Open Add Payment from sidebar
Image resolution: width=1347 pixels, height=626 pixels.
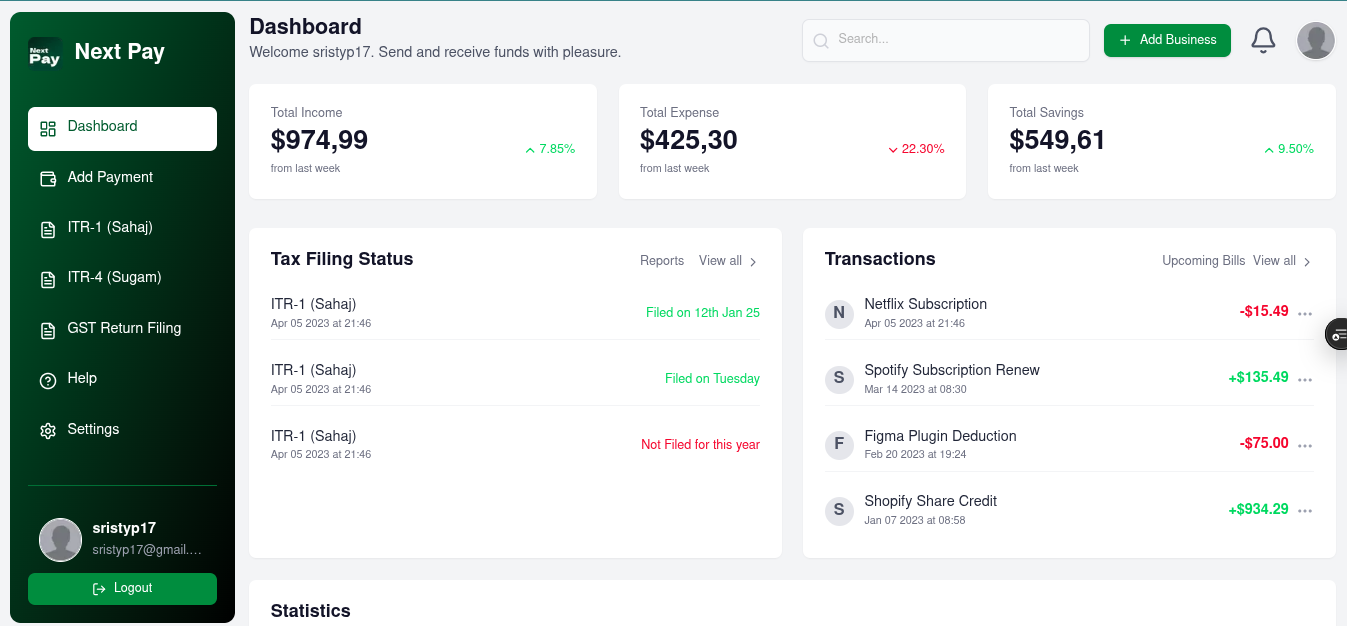coord(110,178)
